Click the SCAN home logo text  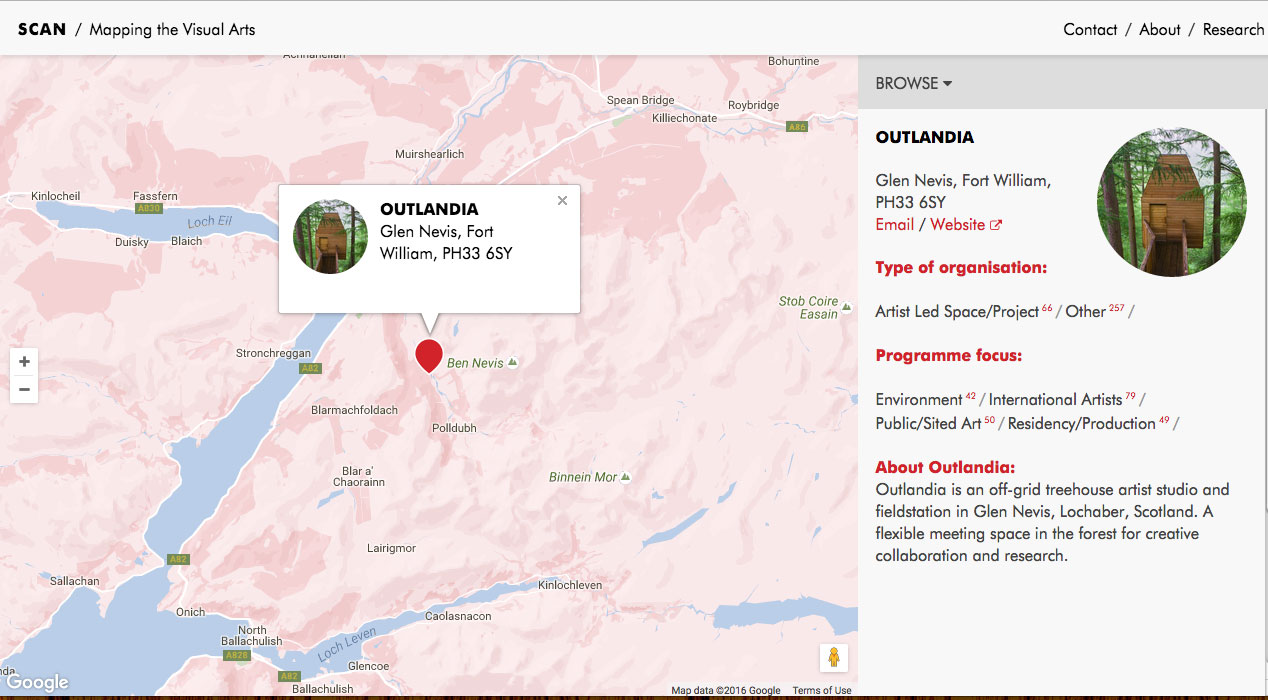(x=42, y=29)
